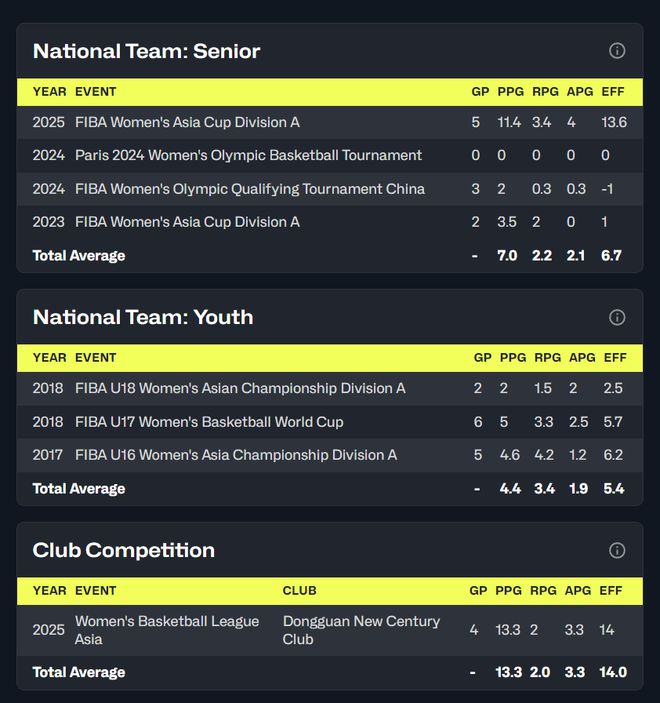This screenshot has width=660, height=703.
Task: Open 2025 FIBA Women's Asia Cup Division A
Action: (x=187, y=122)
